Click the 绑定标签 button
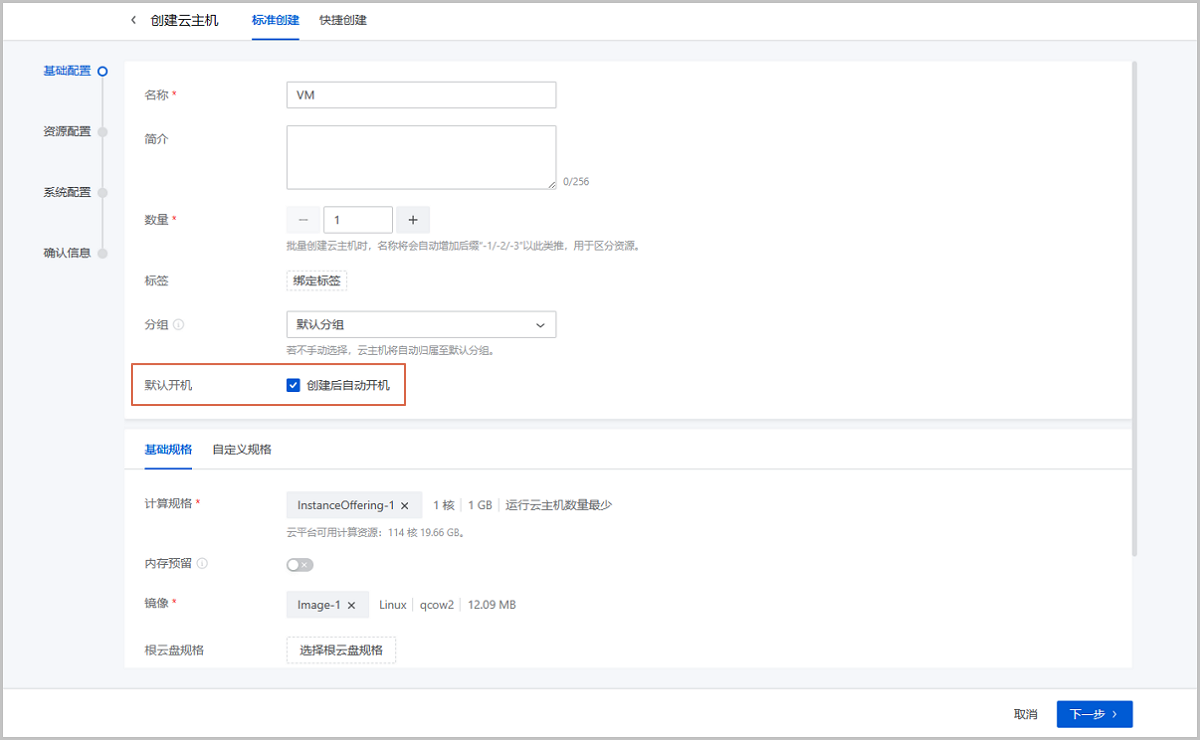Image resolution: width=1200 pixels, height=740 pixels. coord(317,281)
